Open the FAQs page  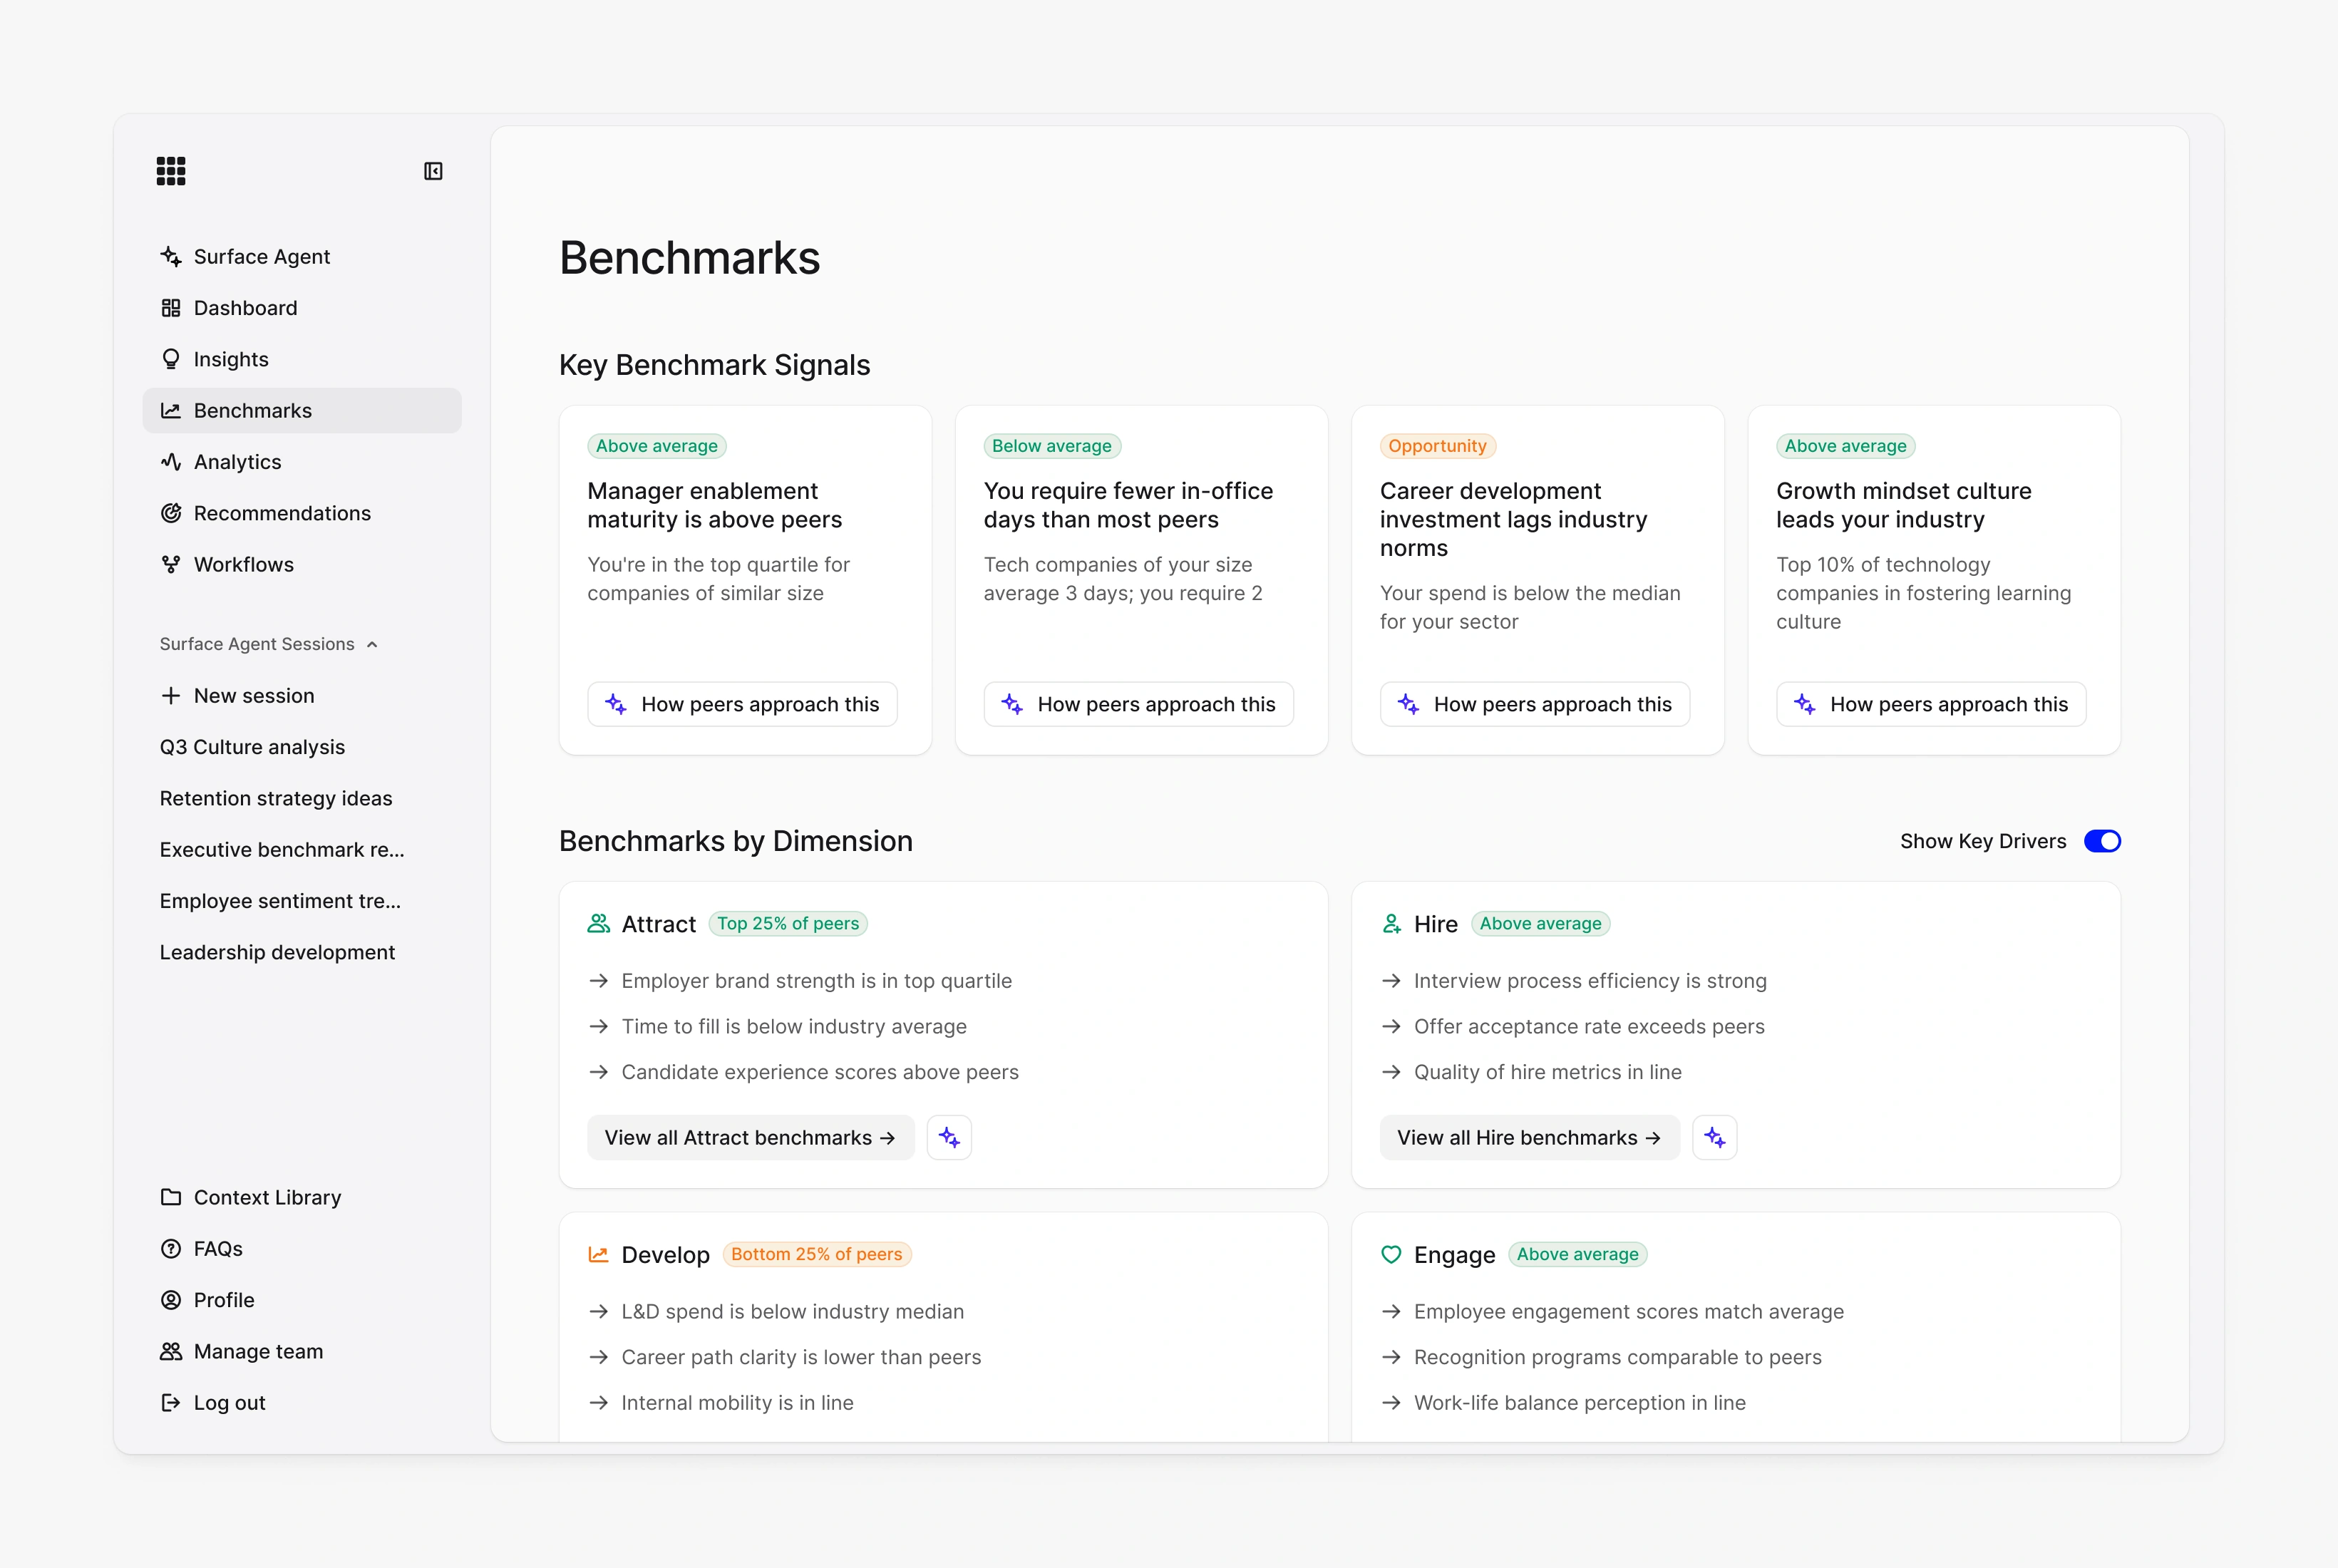pyautogui.click(x=302, y=1249)
